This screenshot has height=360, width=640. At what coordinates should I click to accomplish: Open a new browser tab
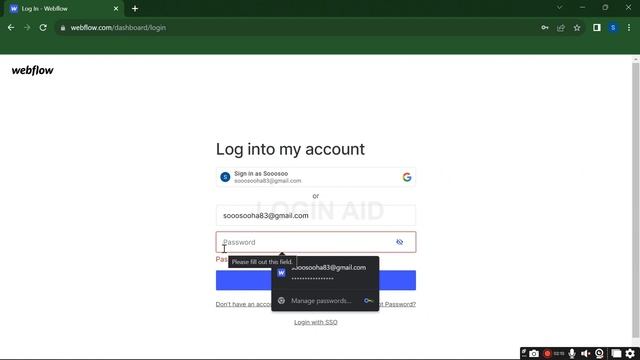[135, 9]
